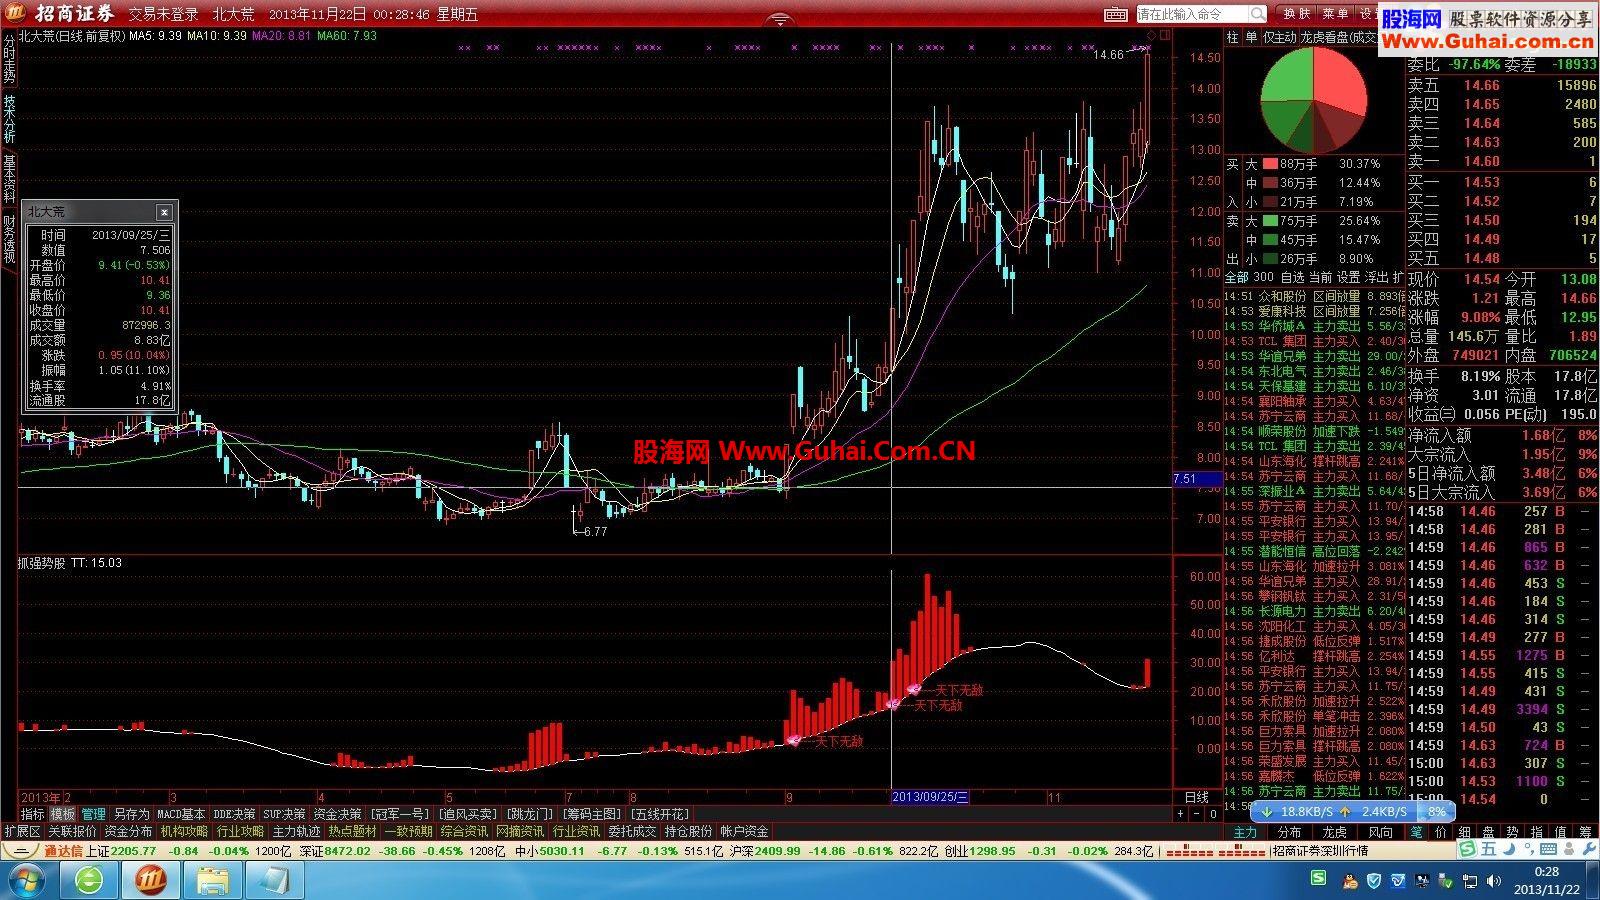Expand the top center pull-down handle
The height and width of the screenshot is (900, 1600).
(x=781, y=20)
